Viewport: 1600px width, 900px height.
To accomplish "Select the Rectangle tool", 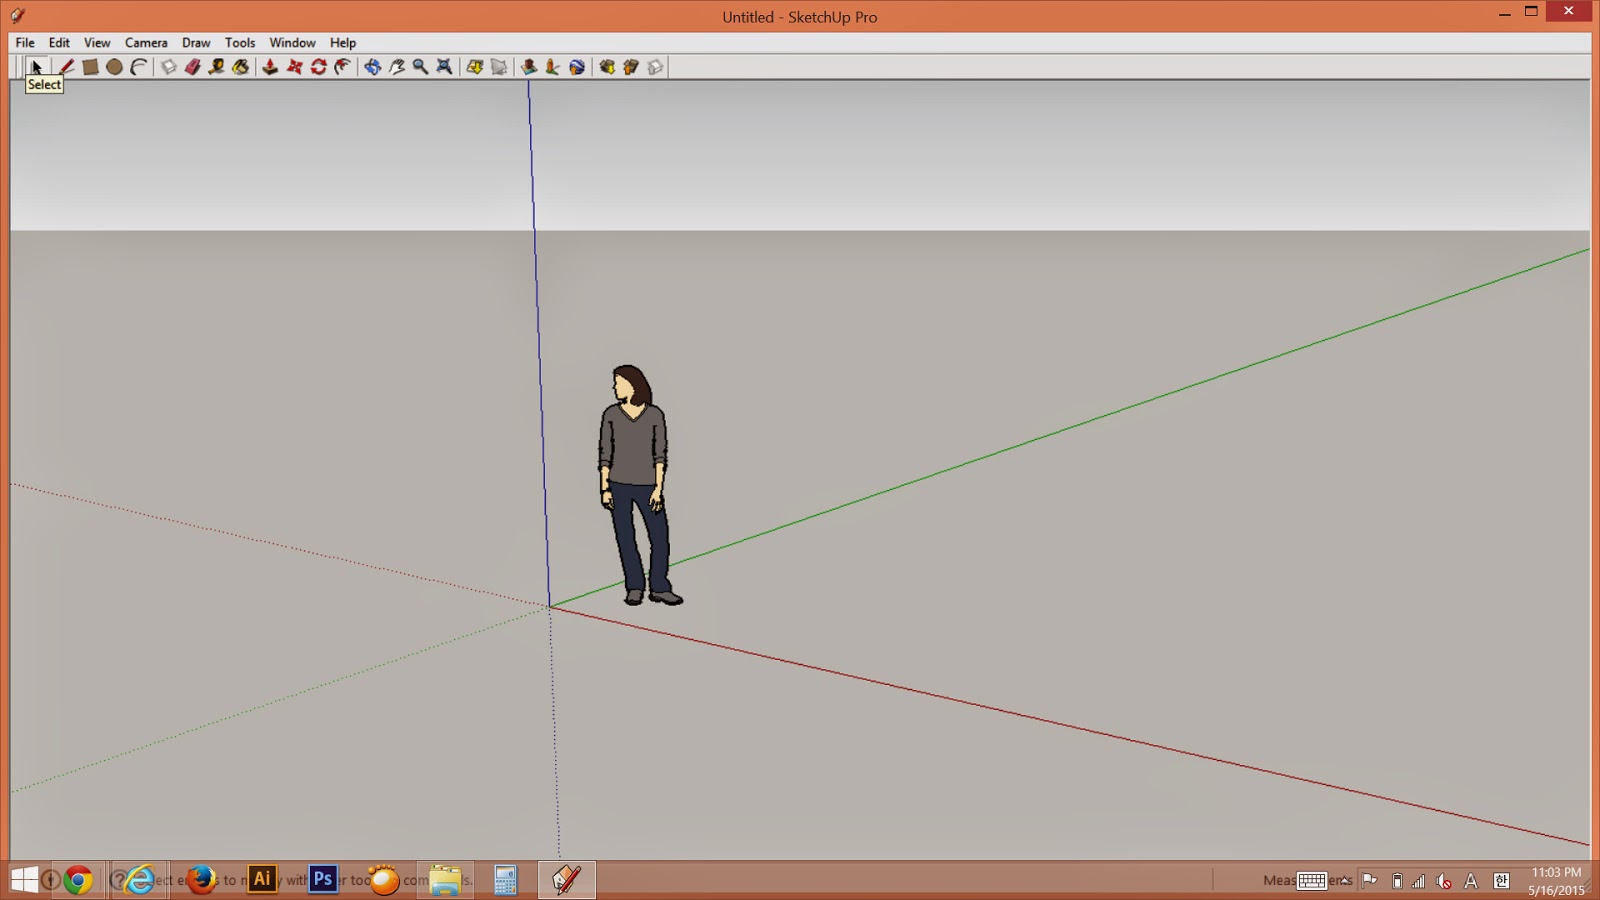I will (90, 67).
